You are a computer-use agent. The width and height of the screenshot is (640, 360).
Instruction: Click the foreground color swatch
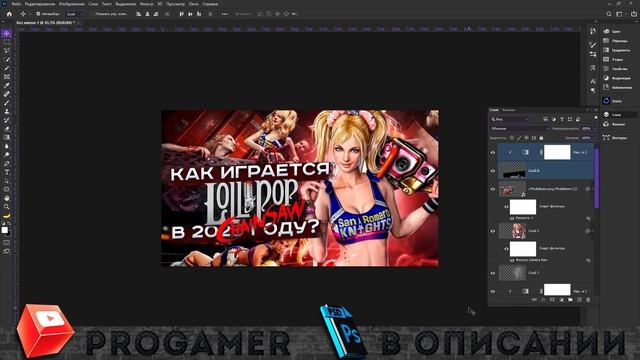(4, 230)
